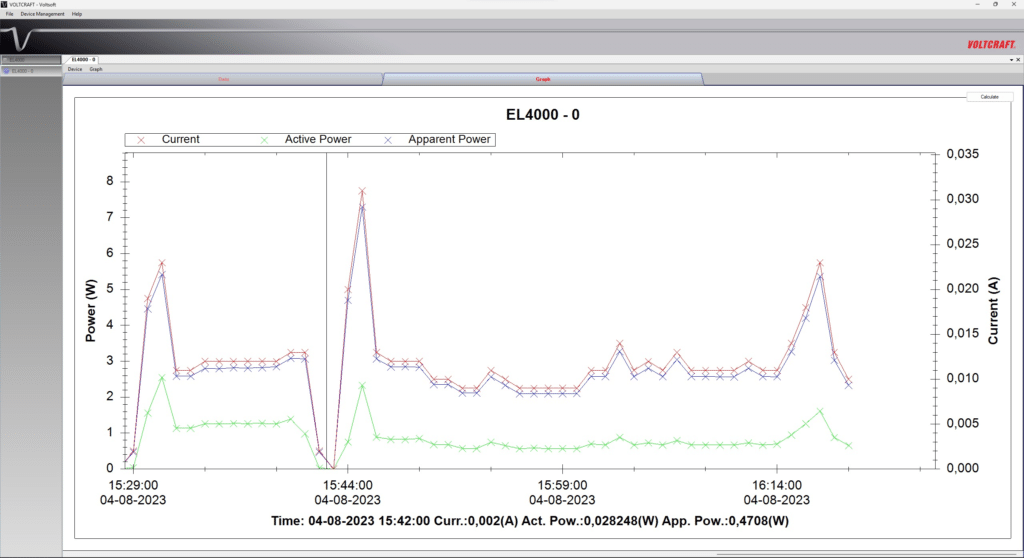The height and width of the screenshot is (558, 1024).
Task: Open the Graph submenu under the document tab
Action: click(x=96, y=69)
